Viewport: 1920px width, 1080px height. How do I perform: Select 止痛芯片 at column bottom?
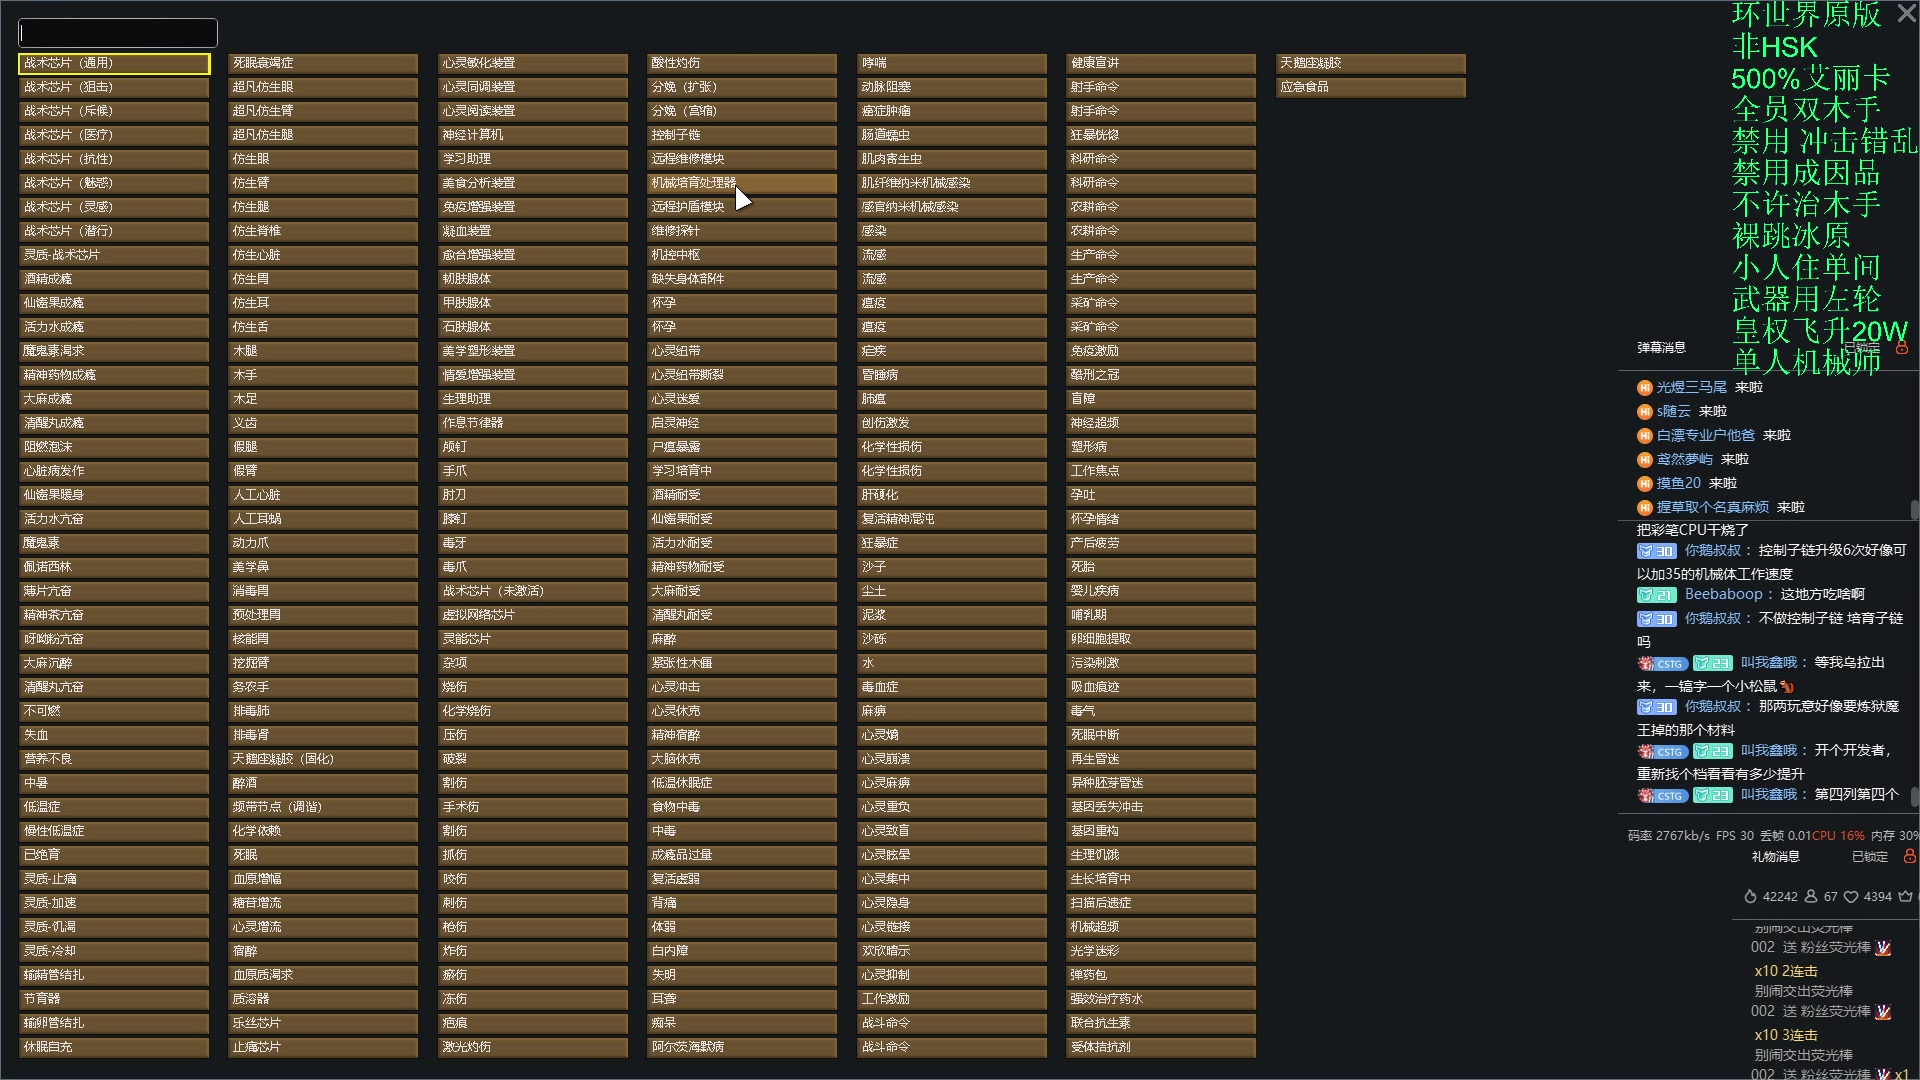pyautogui.click(x=323, y=1047)
